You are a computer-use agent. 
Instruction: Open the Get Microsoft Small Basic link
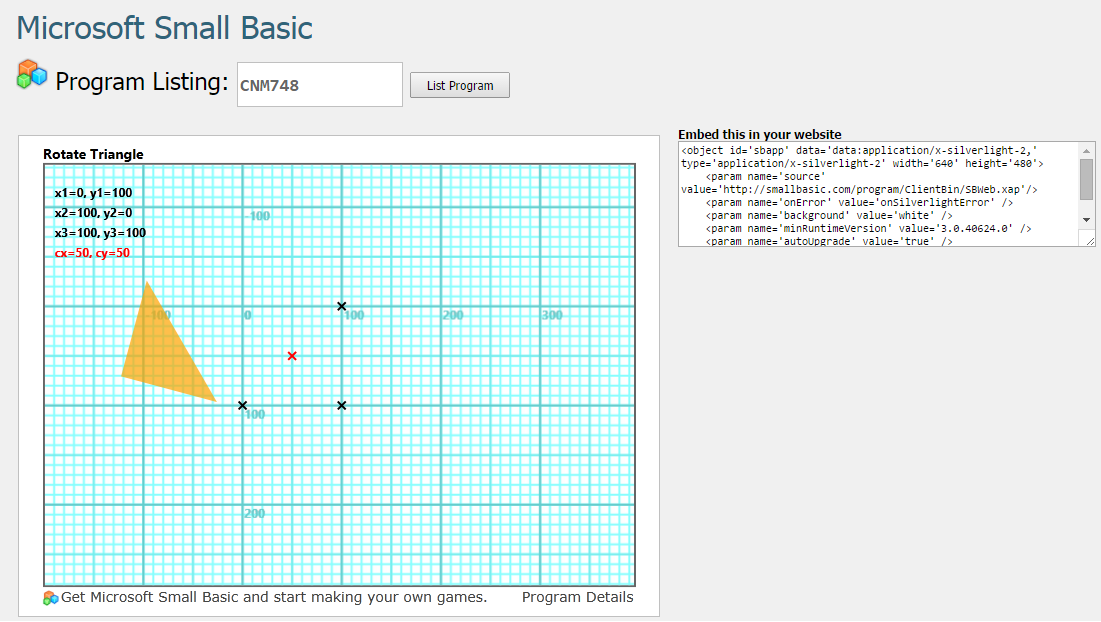[x=274, y=597]
